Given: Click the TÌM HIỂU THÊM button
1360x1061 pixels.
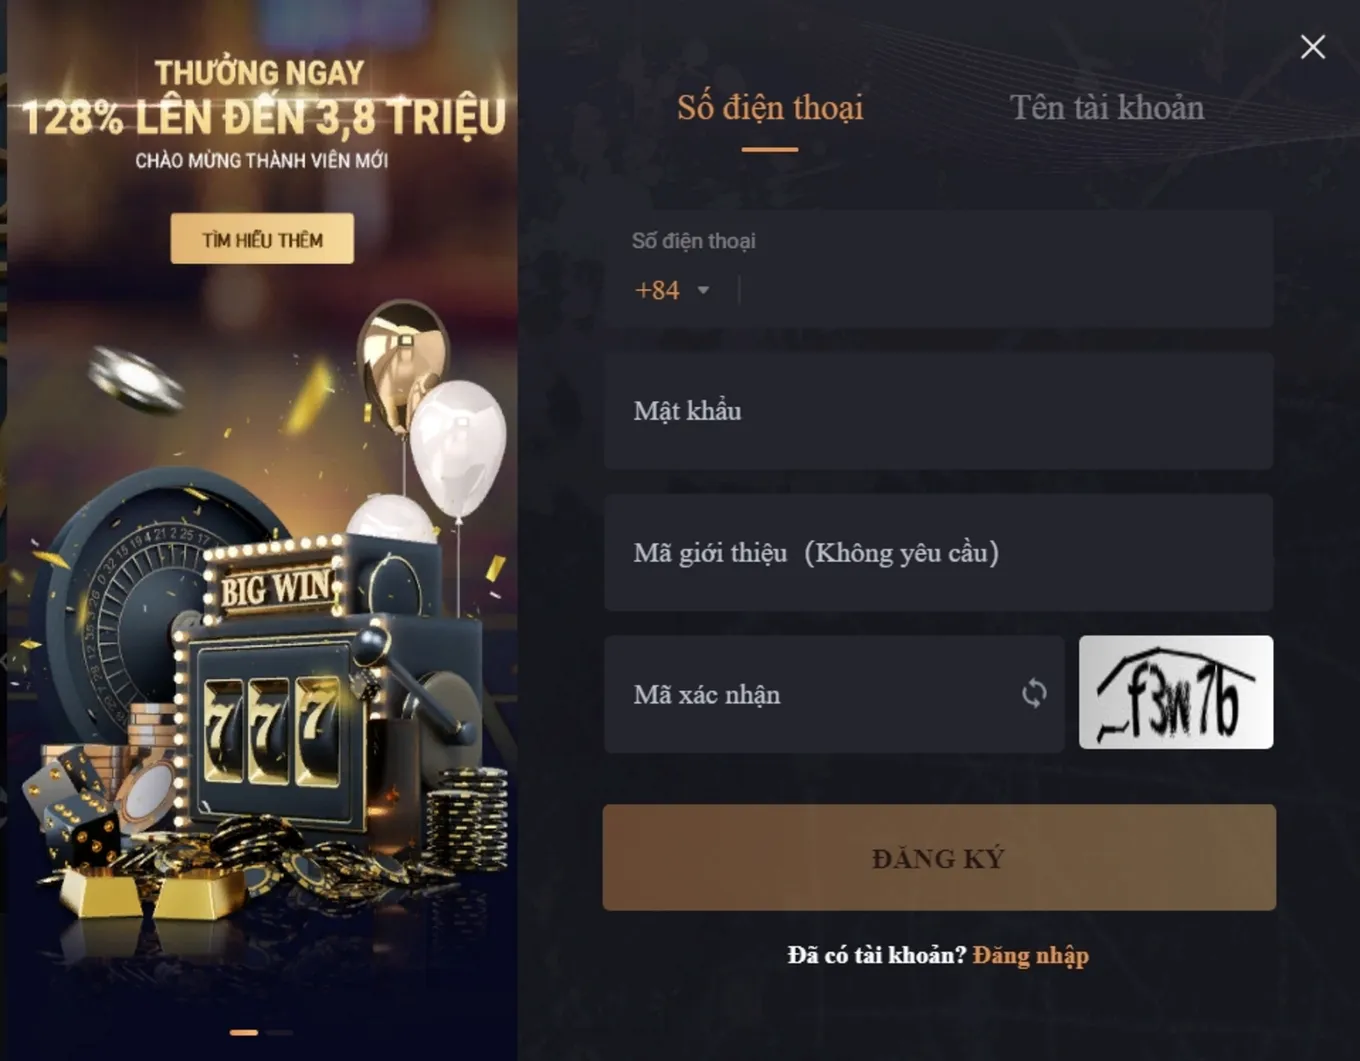Looking at the screenshot, I should pyautogui.click(x=262, y=239).
